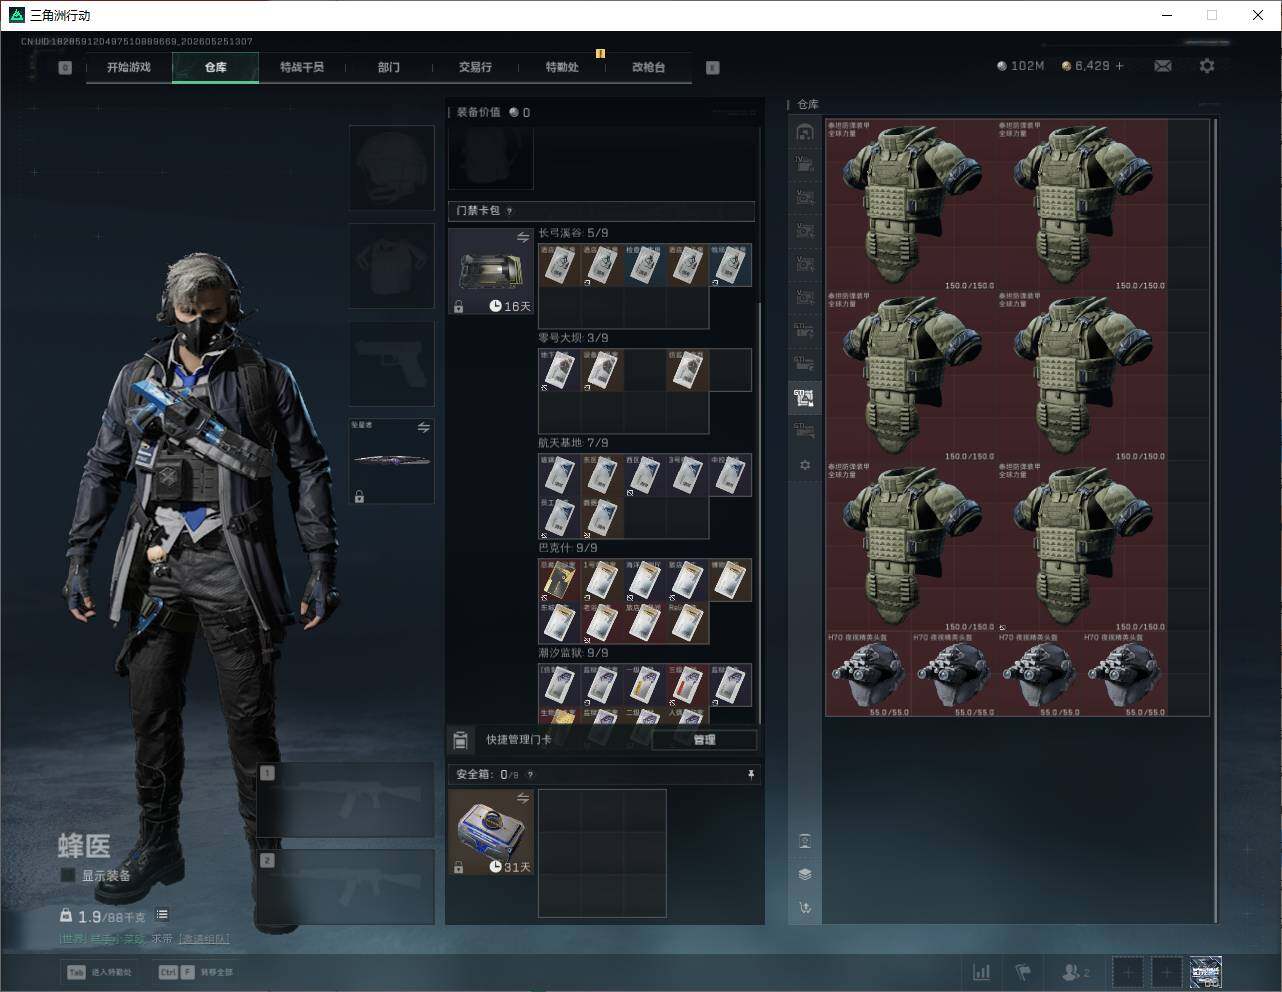The height and width of the screenshot is (992, 1282).
Task: Enable the 显示装备 checkbox
Action: (x=68, y=875)
